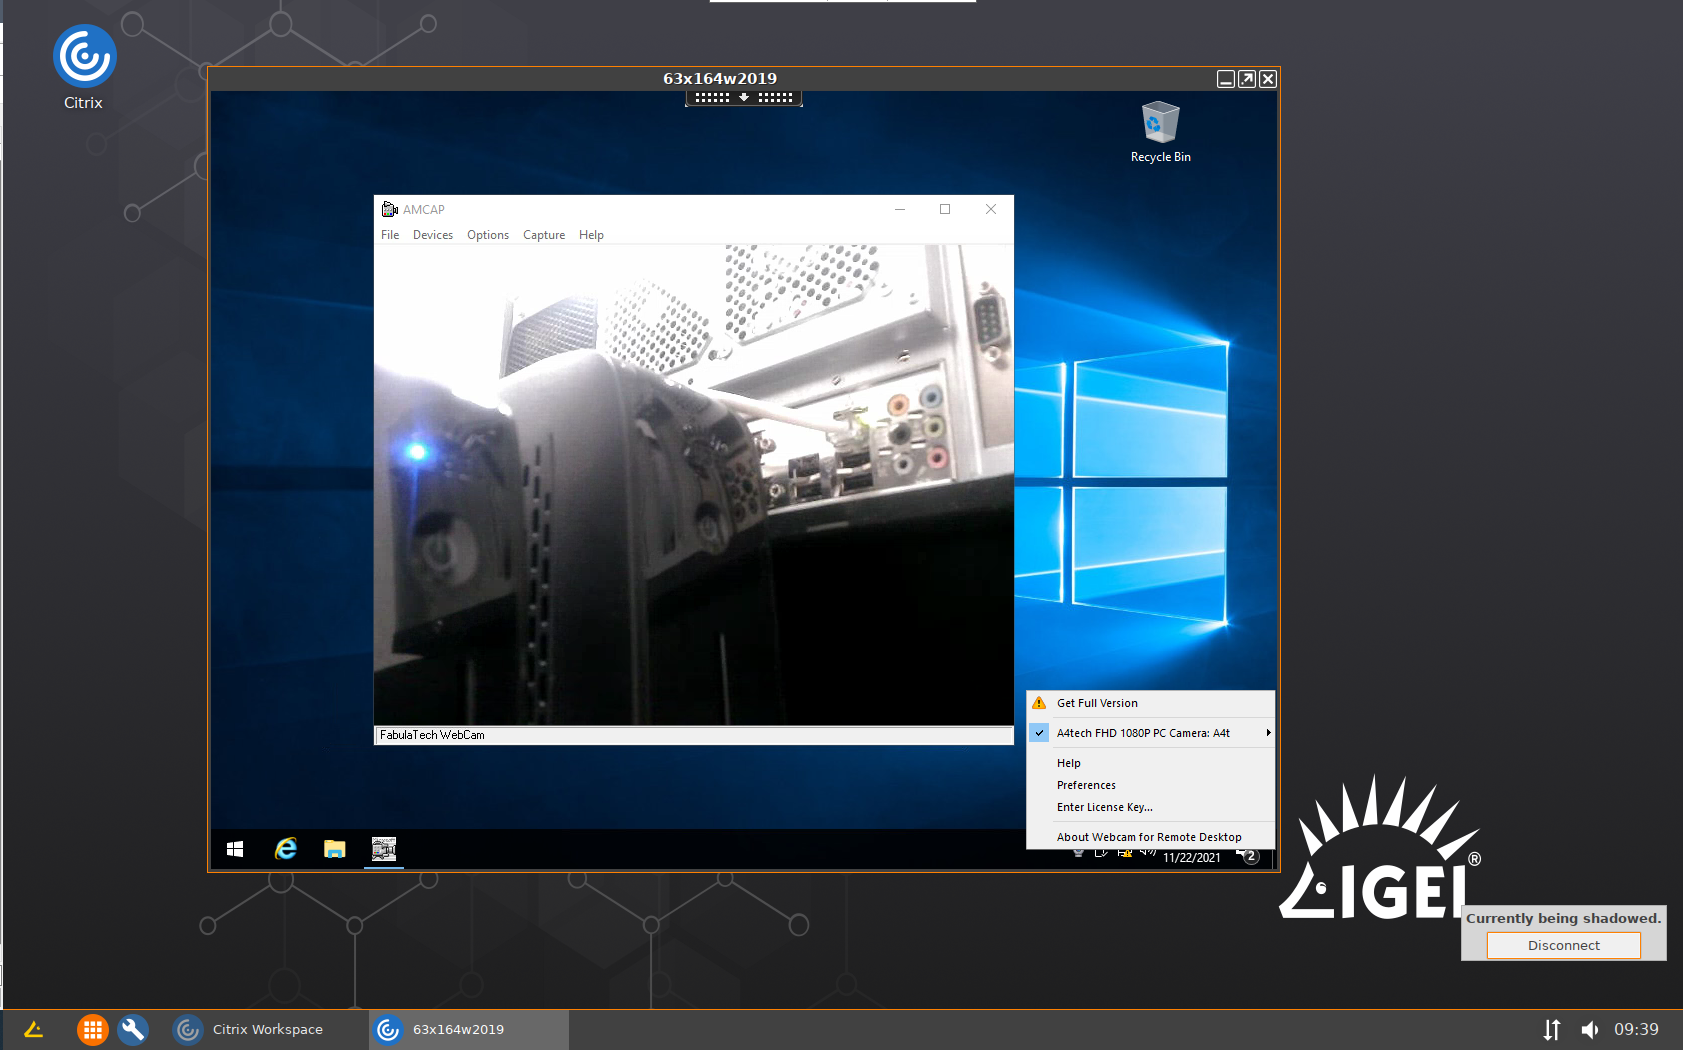Open the orange application launcher grid icon
Screen dimensions: 1683x1050
tap(92, 1029)
